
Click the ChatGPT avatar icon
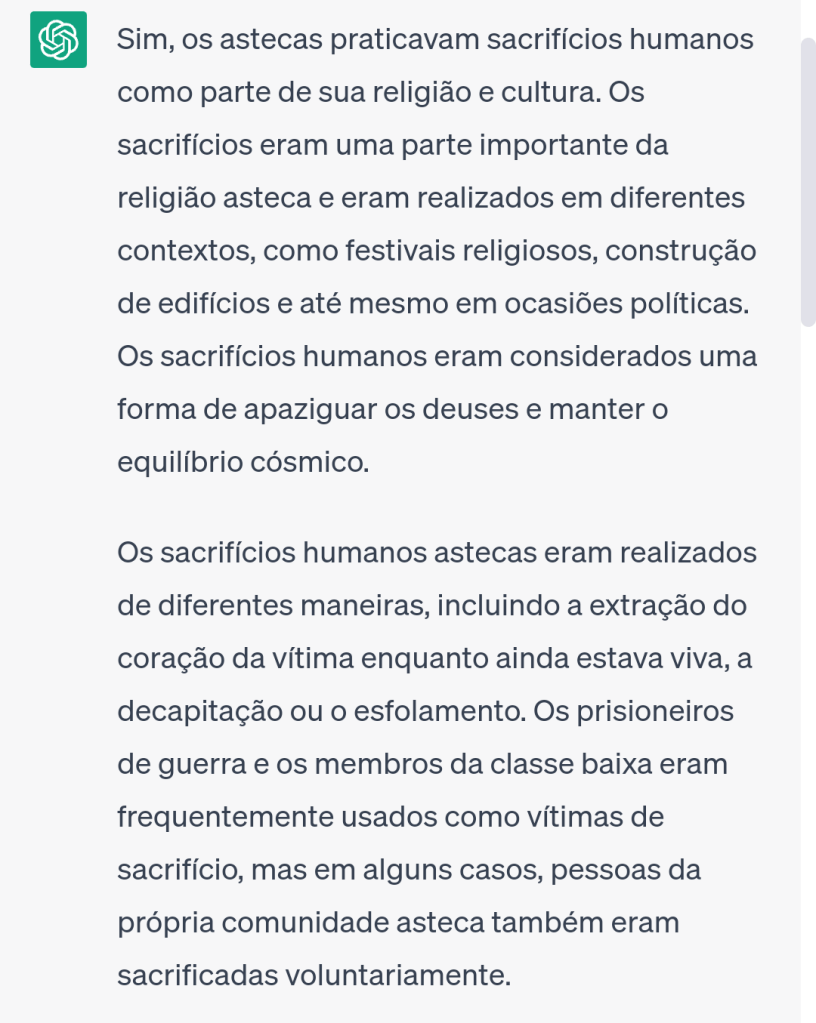pyautogui.click(x=58, y=41)
